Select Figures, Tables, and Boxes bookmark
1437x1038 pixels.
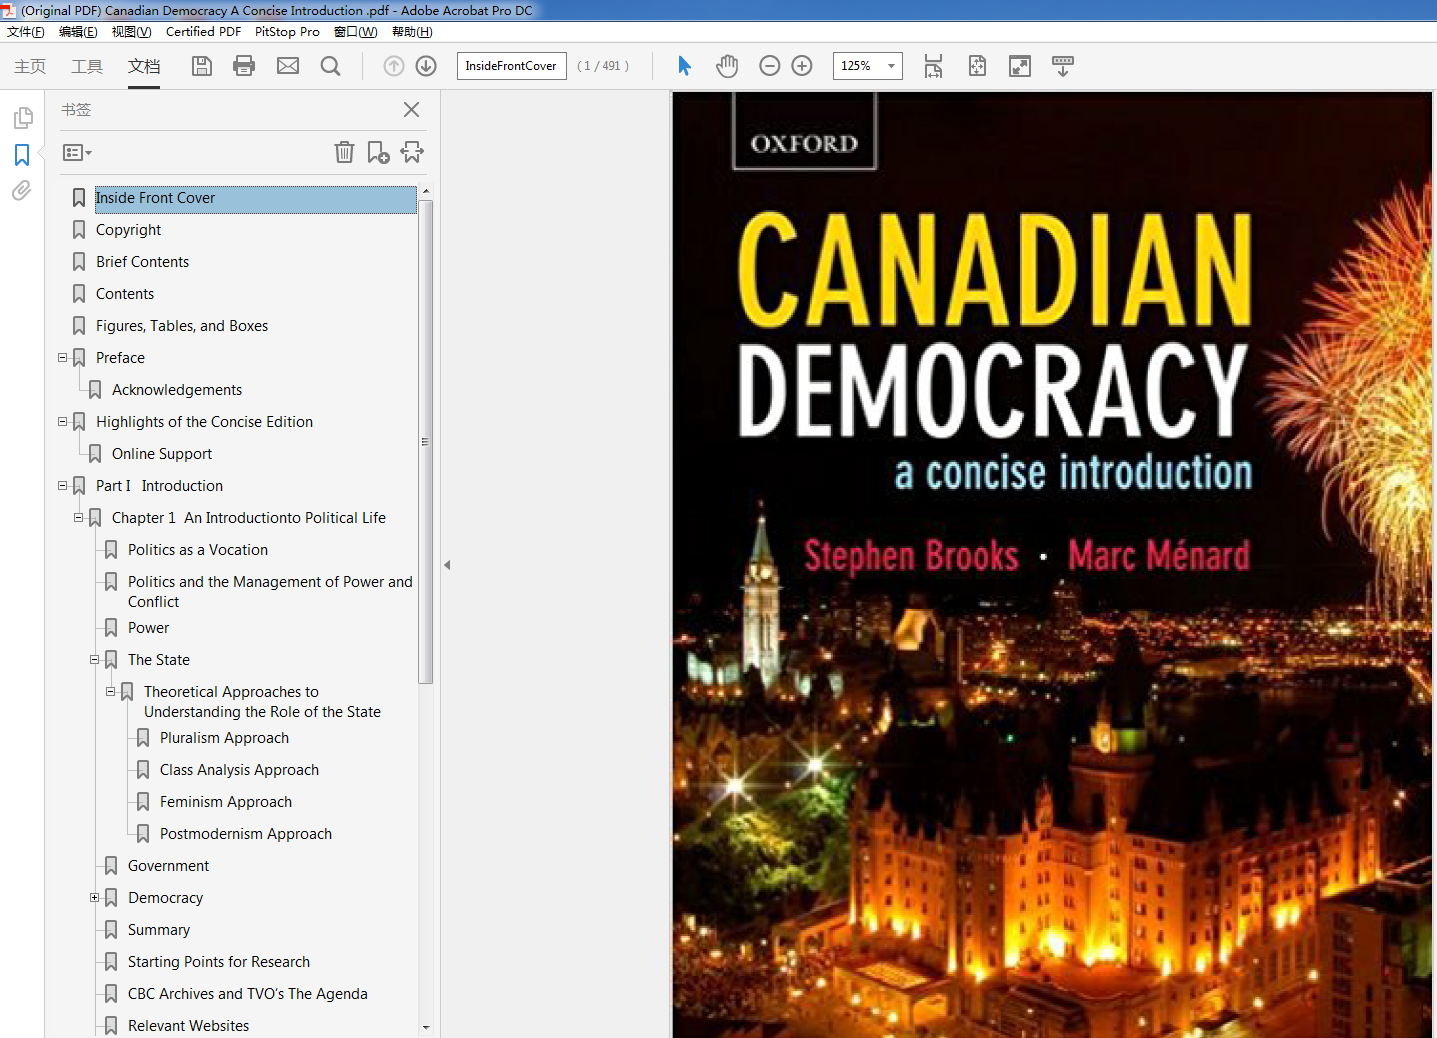[x=182, y=326]
